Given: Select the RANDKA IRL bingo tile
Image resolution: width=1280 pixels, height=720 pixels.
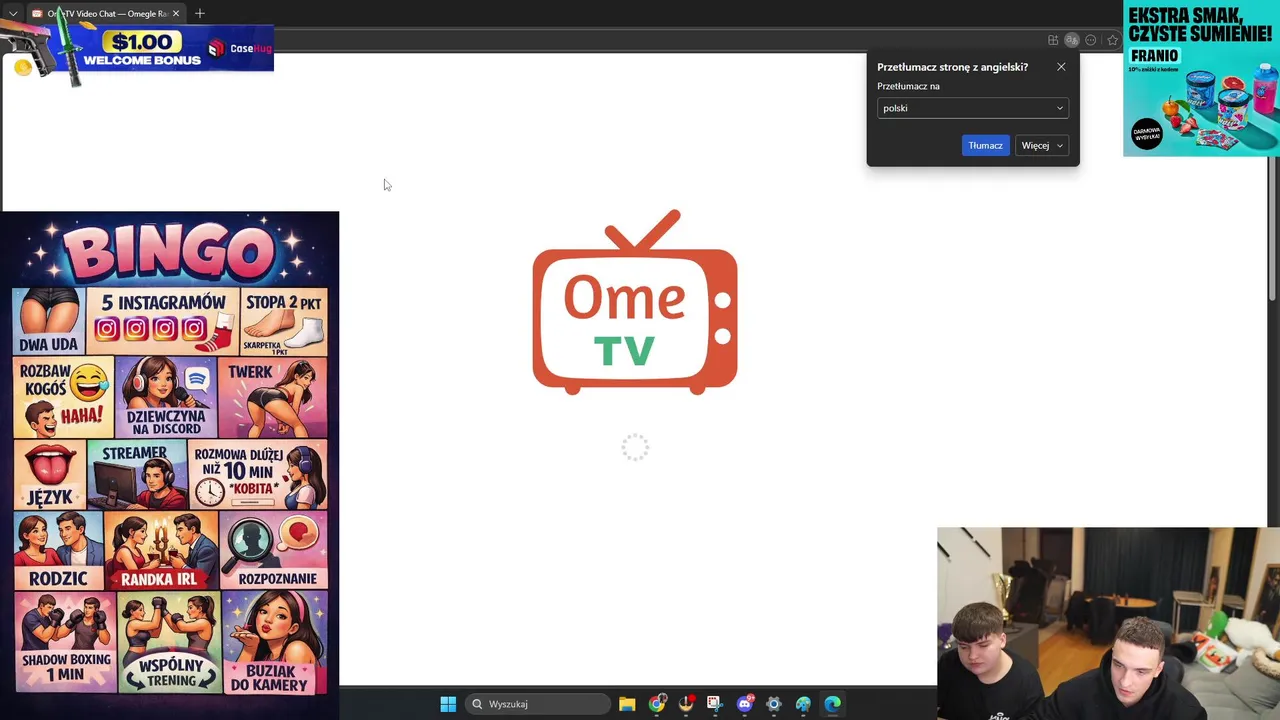Looking at the screenshot, I should pyautogui.click(x=161, y=551).
